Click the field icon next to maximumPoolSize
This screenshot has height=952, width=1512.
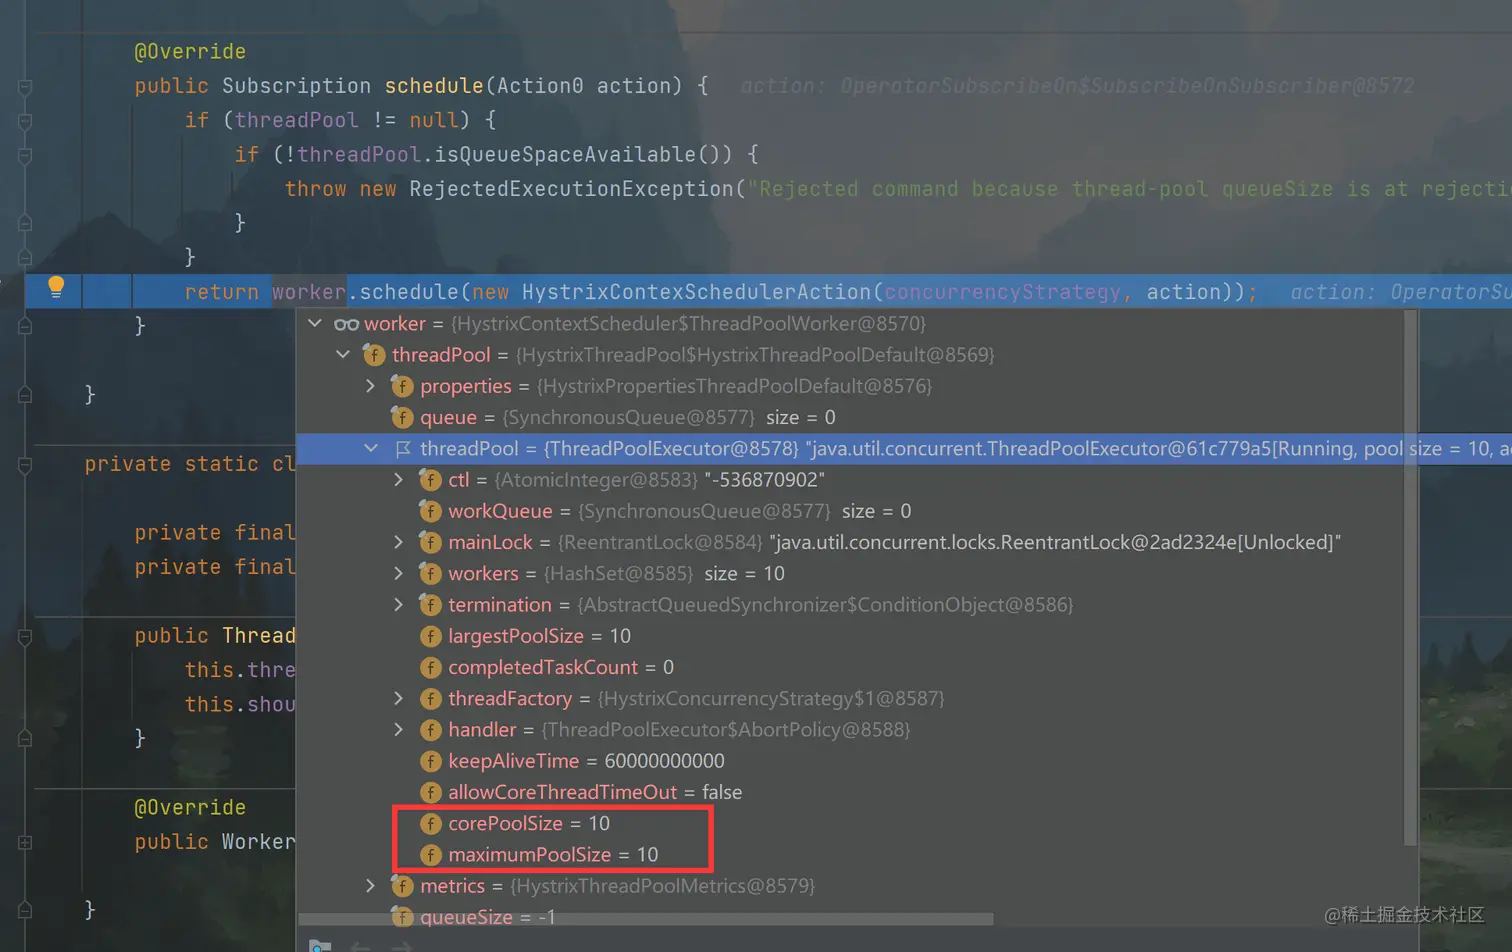click(430, 855)
